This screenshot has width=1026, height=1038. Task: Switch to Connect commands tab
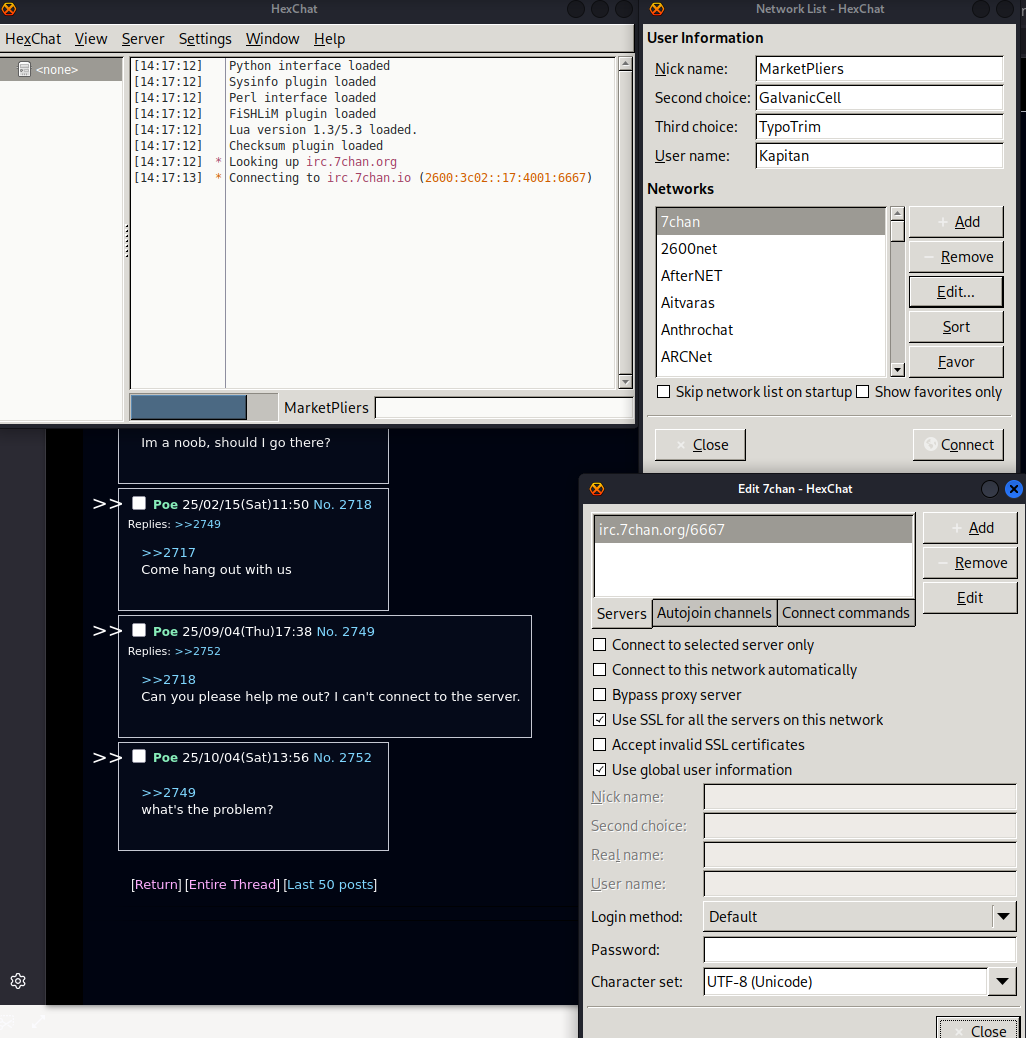845,613
